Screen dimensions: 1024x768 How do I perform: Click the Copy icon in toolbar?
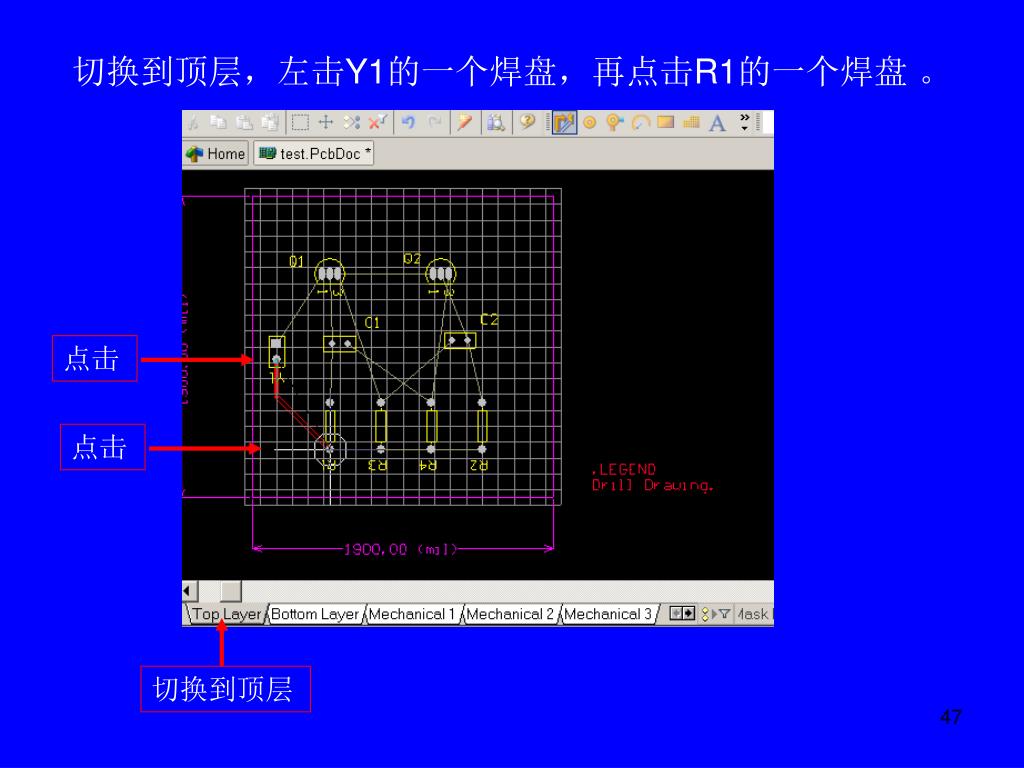click(x=218, y=122)
